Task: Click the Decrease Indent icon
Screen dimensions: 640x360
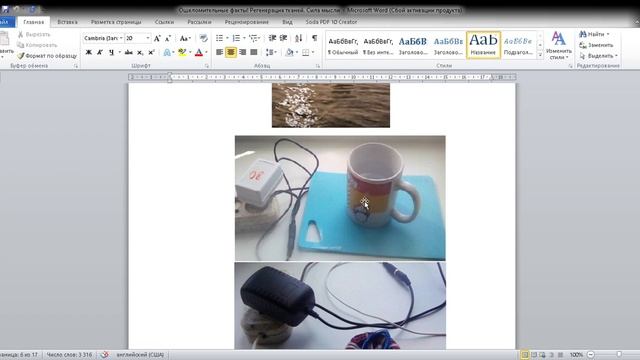Action: [272, 38]
